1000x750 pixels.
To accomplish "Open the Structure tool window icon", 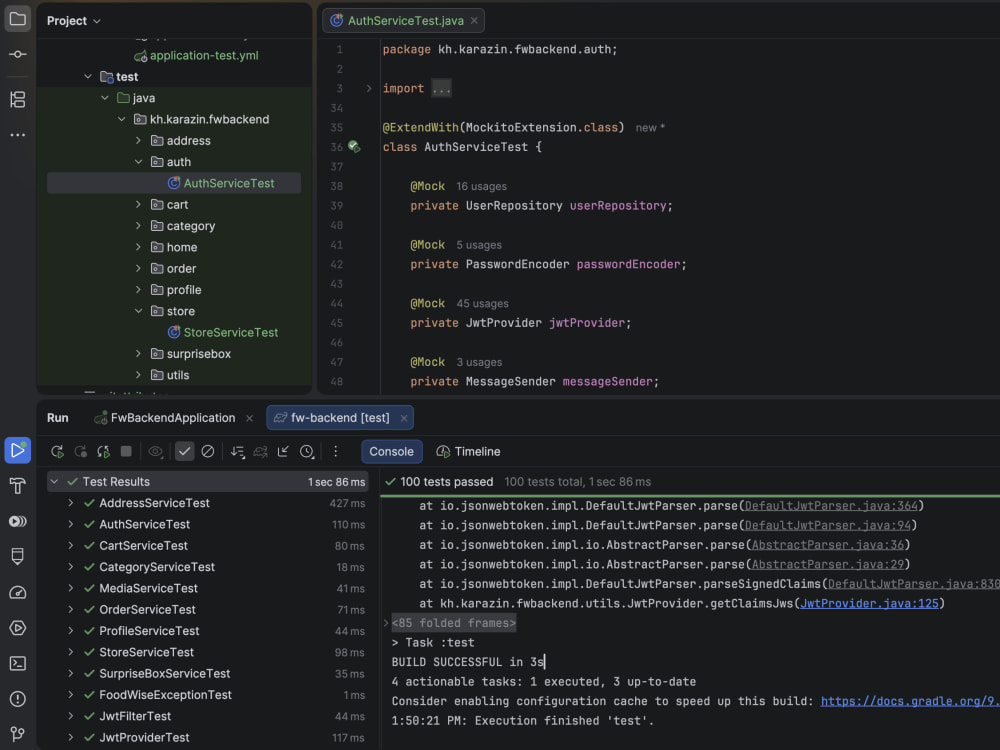I will click(17, 99).
